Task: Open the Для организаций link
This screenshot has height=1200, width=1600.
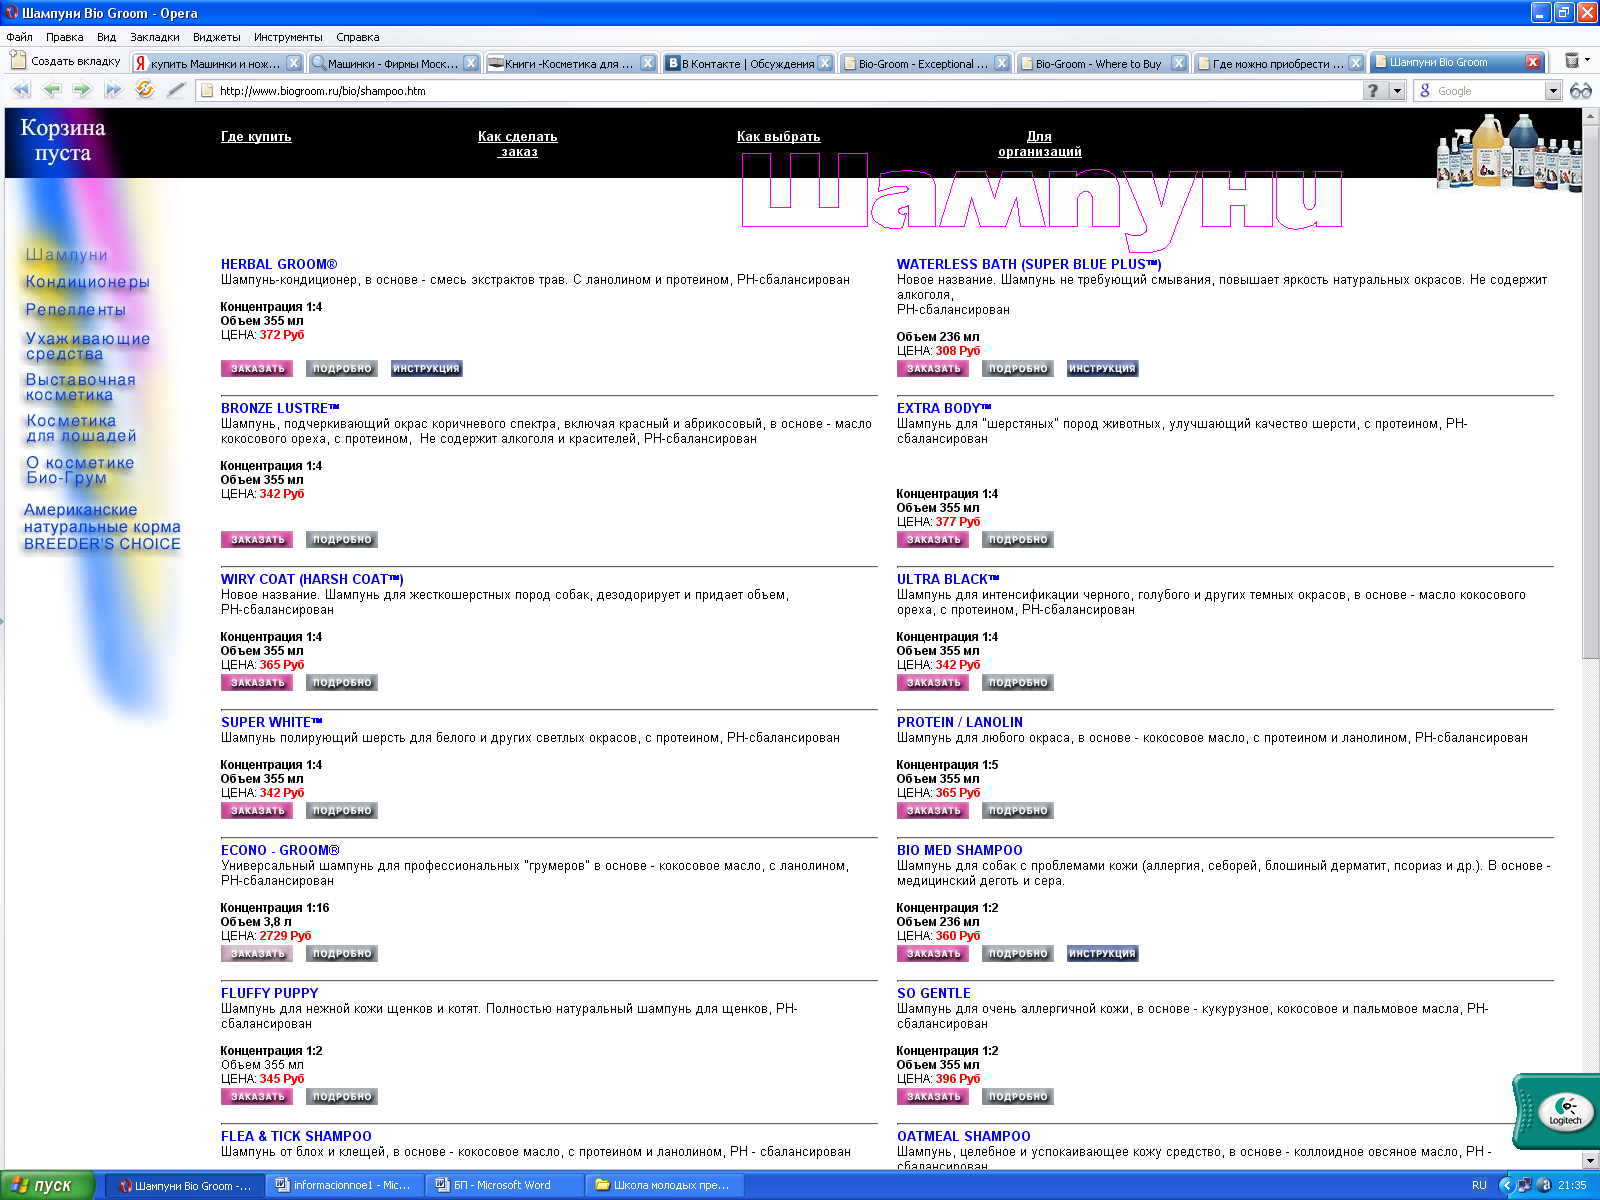Action: pos(1039,144)
